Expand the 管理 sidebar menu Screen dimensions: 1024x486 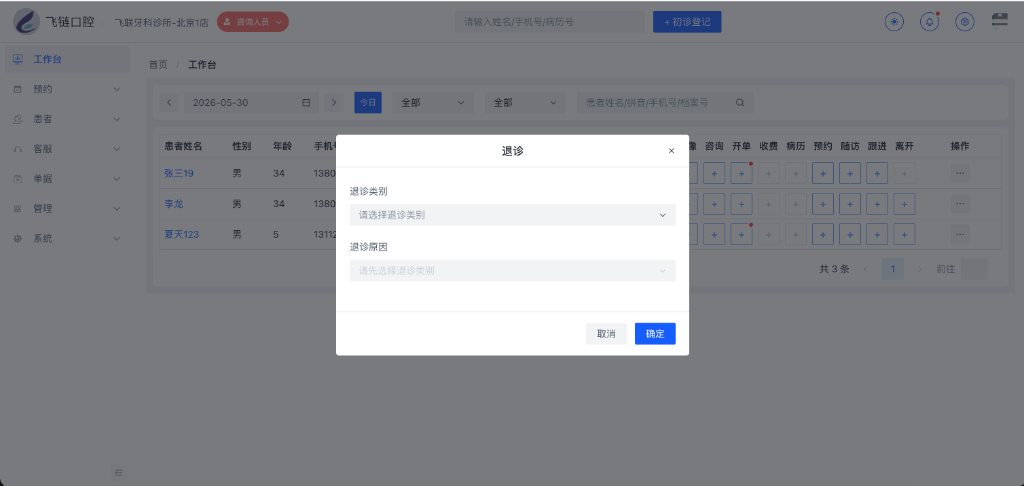tap(67, 209)
